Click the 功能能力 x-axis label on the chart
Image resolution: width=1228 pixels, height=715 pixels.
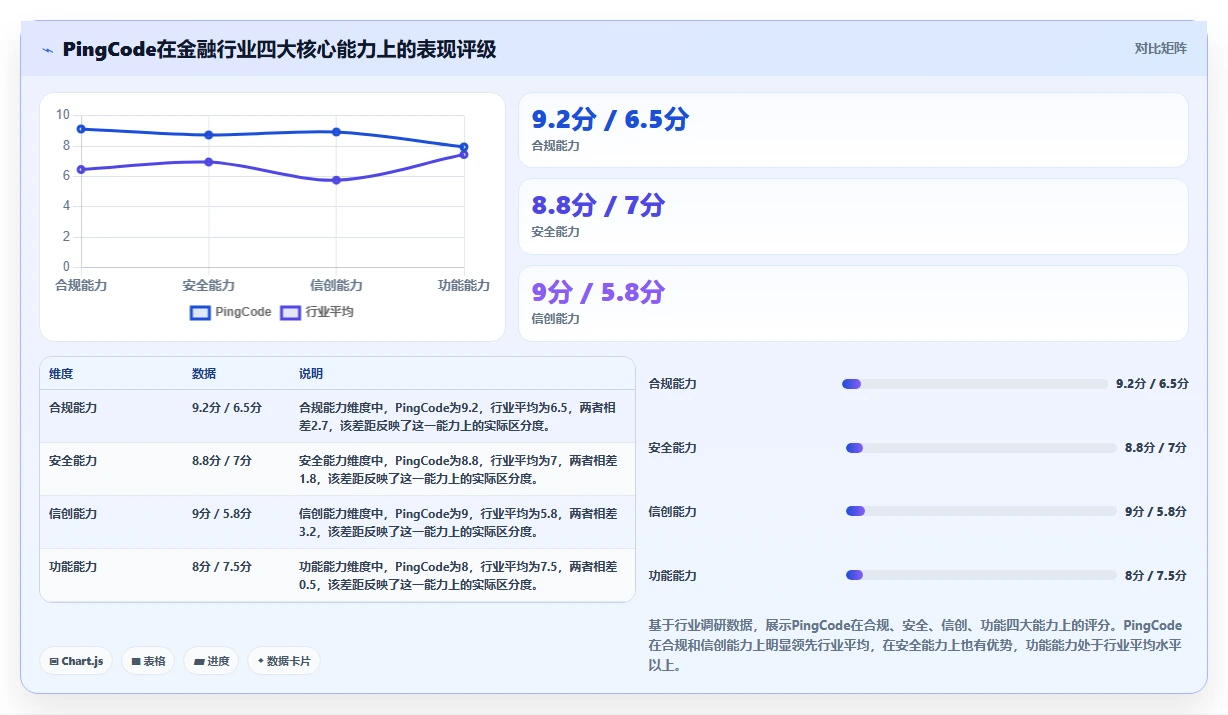(x=464, y=286)
